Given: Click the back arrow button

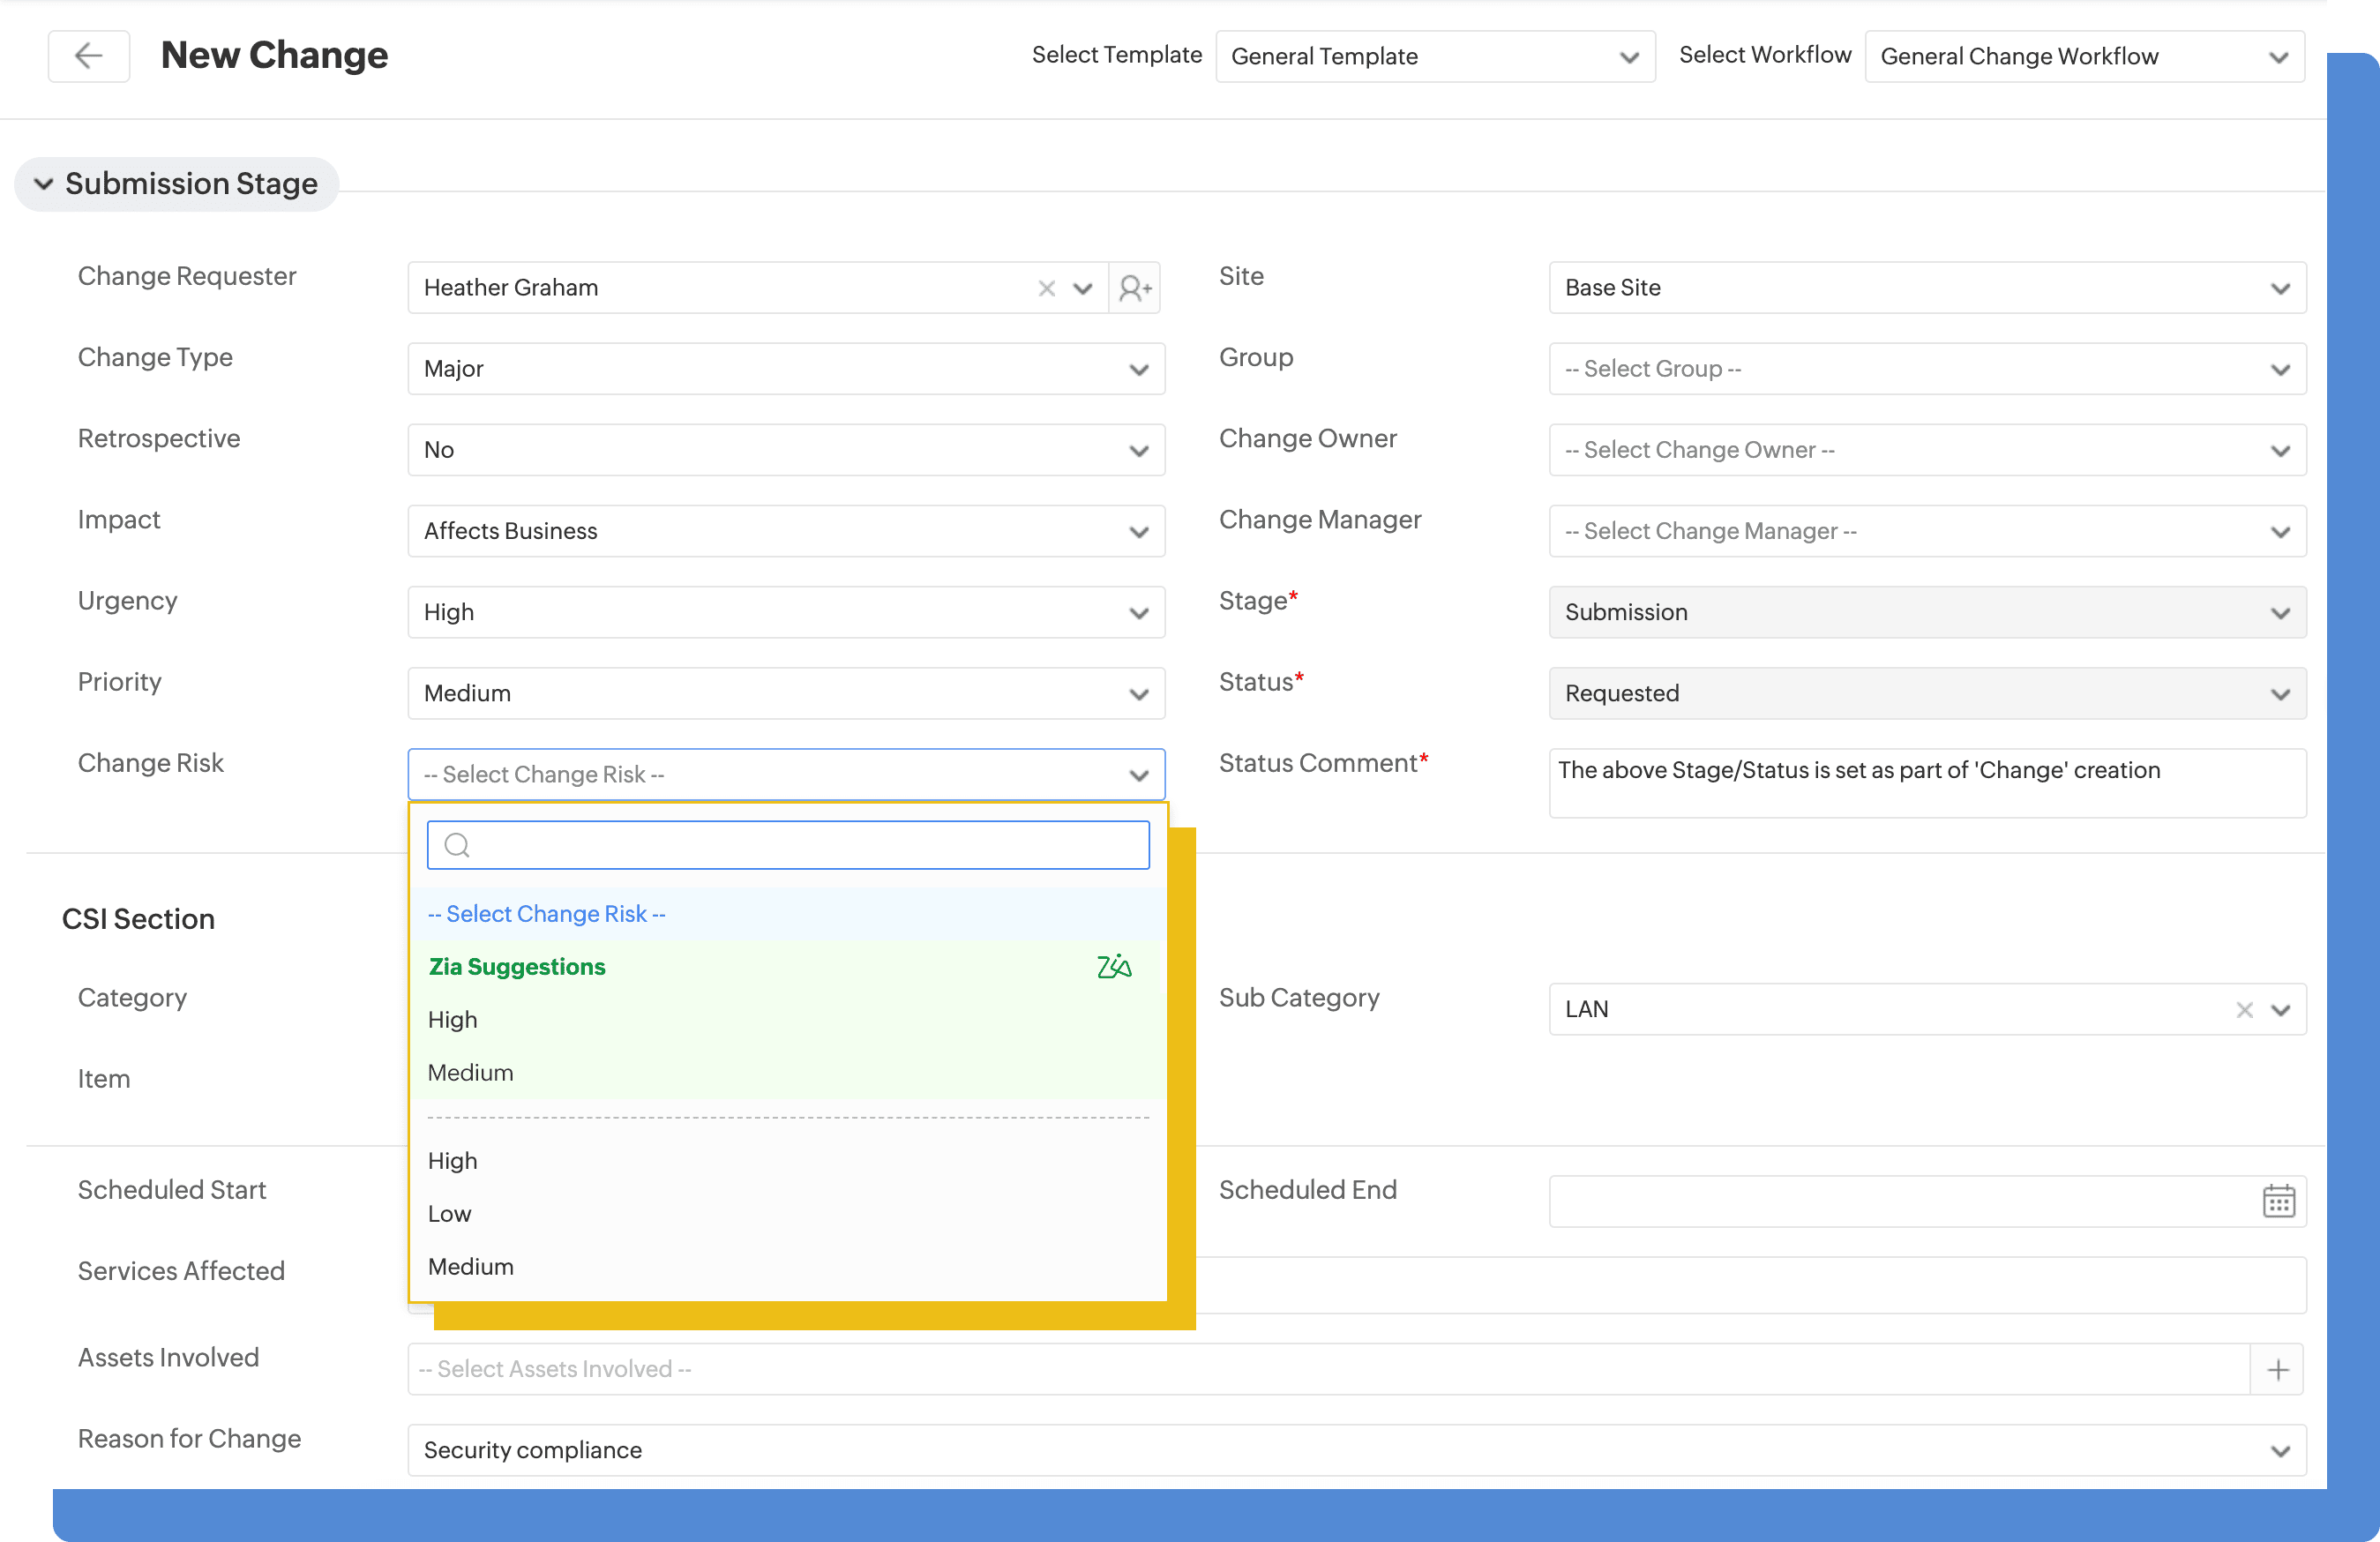Looking at the screenshot, I should tap(88, 56).
